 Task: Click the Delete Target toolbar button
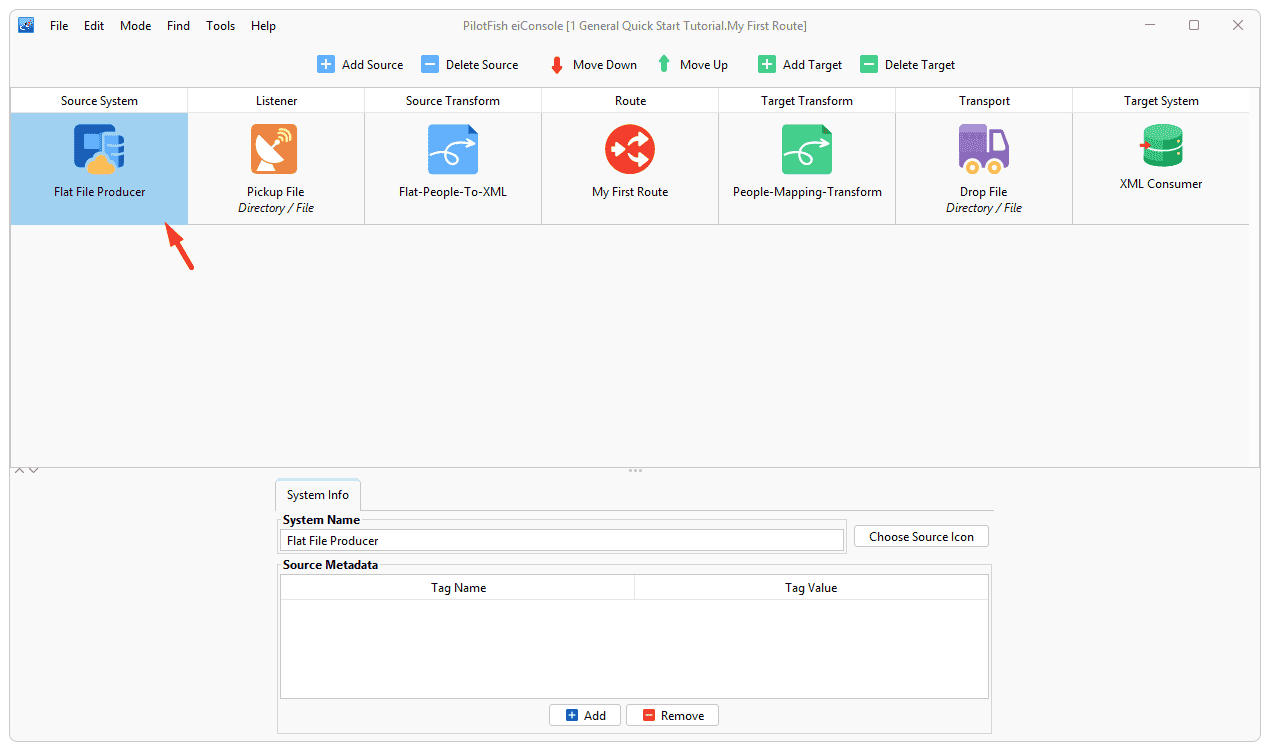(908, 64)
